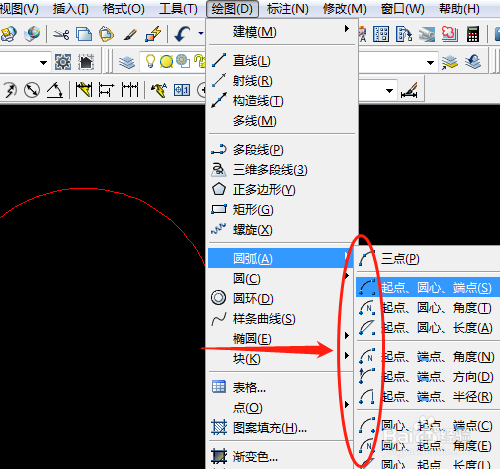
Task: Click the continue dimension icon
Action: (x=130, y=90)
